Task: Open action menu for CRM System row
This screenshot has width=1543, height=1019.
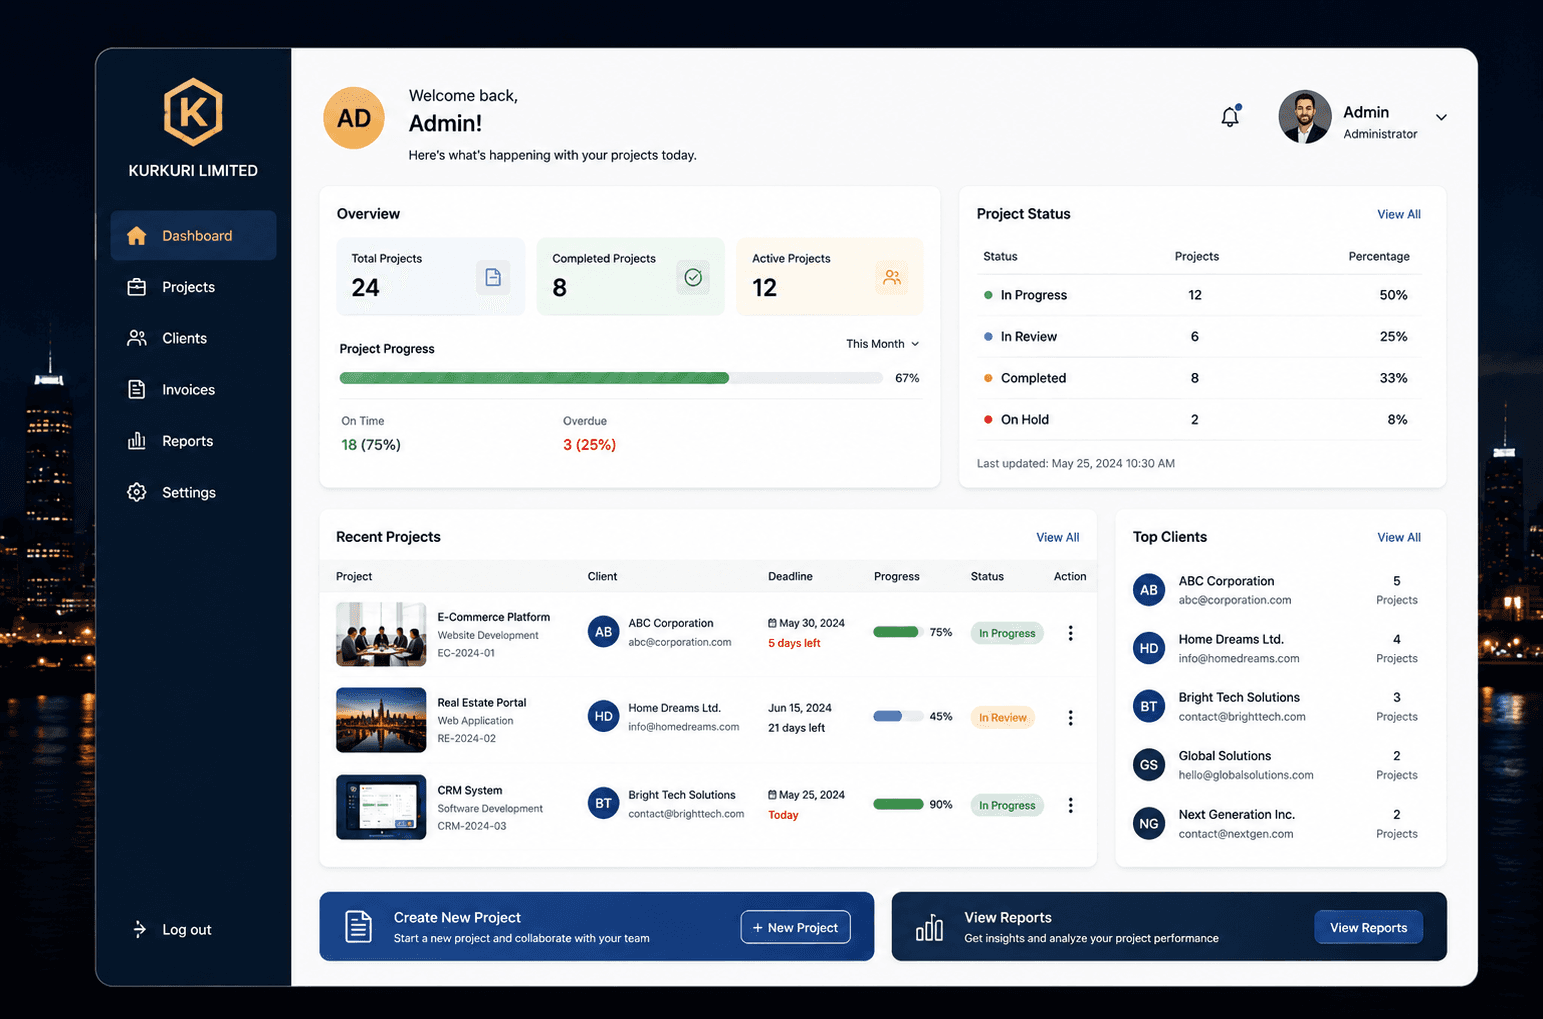Action: (1070, 805)
